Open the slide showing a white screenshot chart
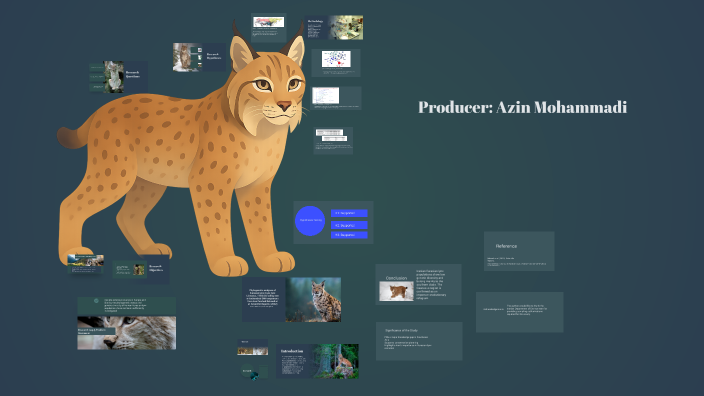Image resolution: width=704 pixels, height=396 pixels. 336,98
